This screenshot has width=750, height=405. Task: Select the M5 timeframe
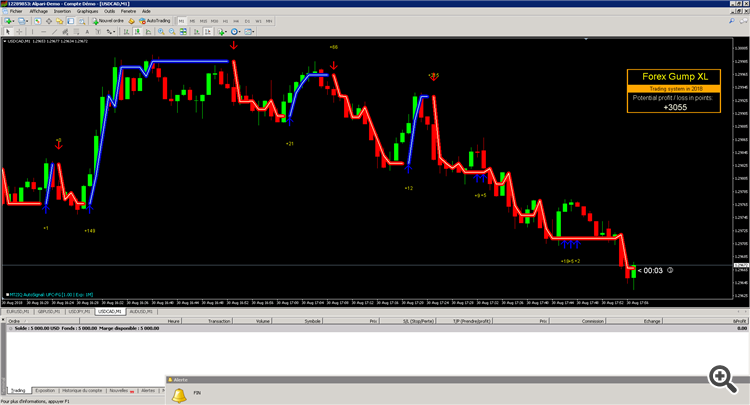tap(192, 21)
